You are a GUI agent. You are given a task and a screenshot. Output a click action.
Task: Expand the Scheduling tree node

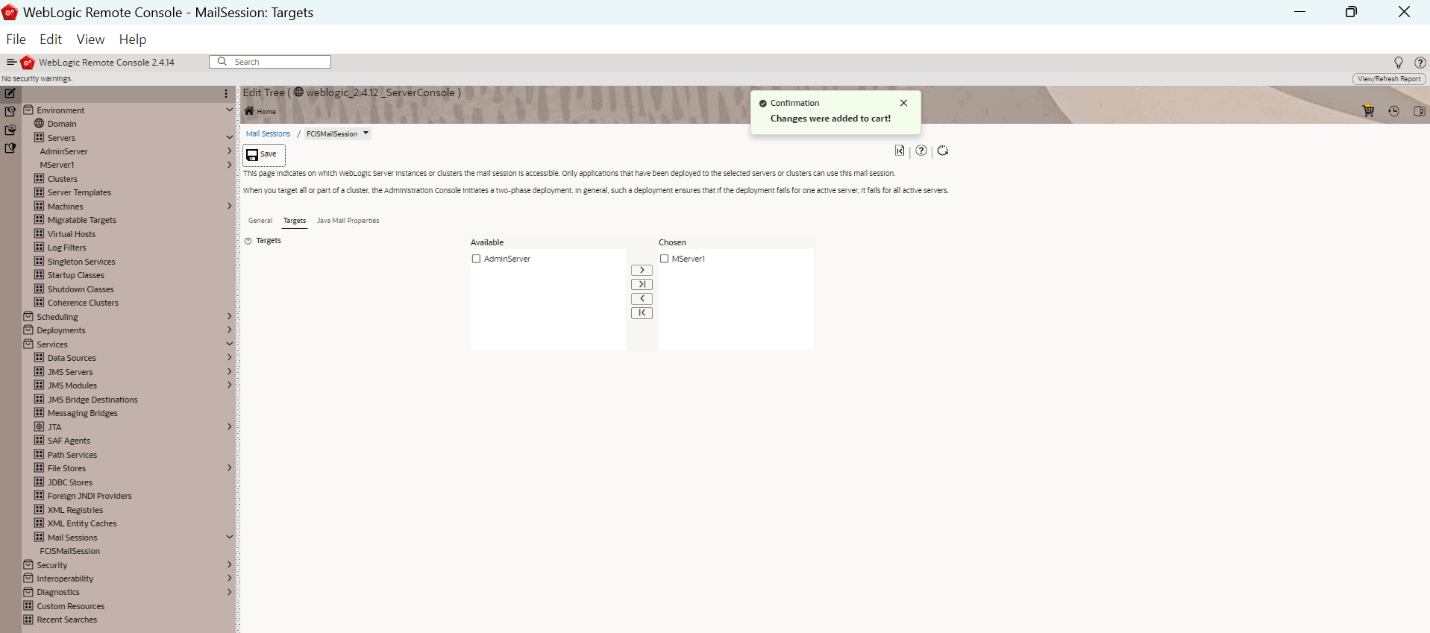click(229, 317)
